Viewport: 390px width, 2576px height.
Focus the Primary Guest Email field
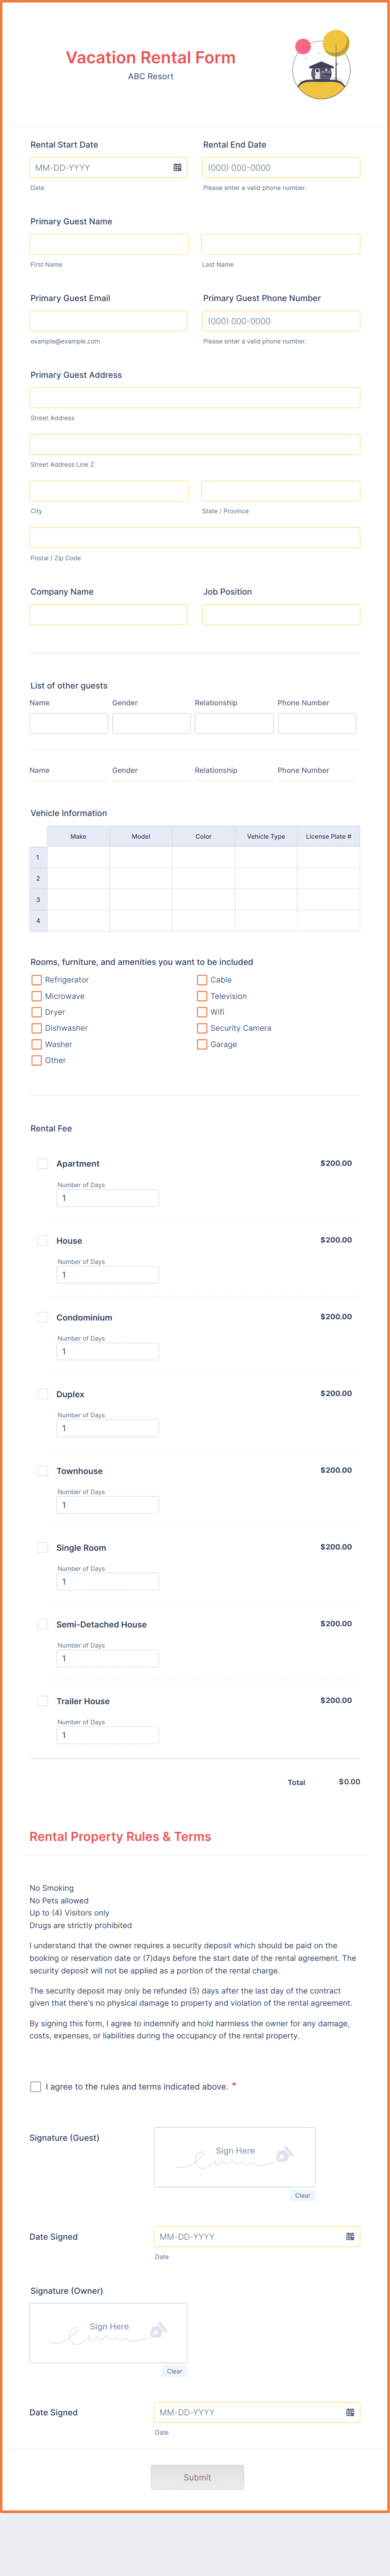pyautogui.click(x=109, y=321)
